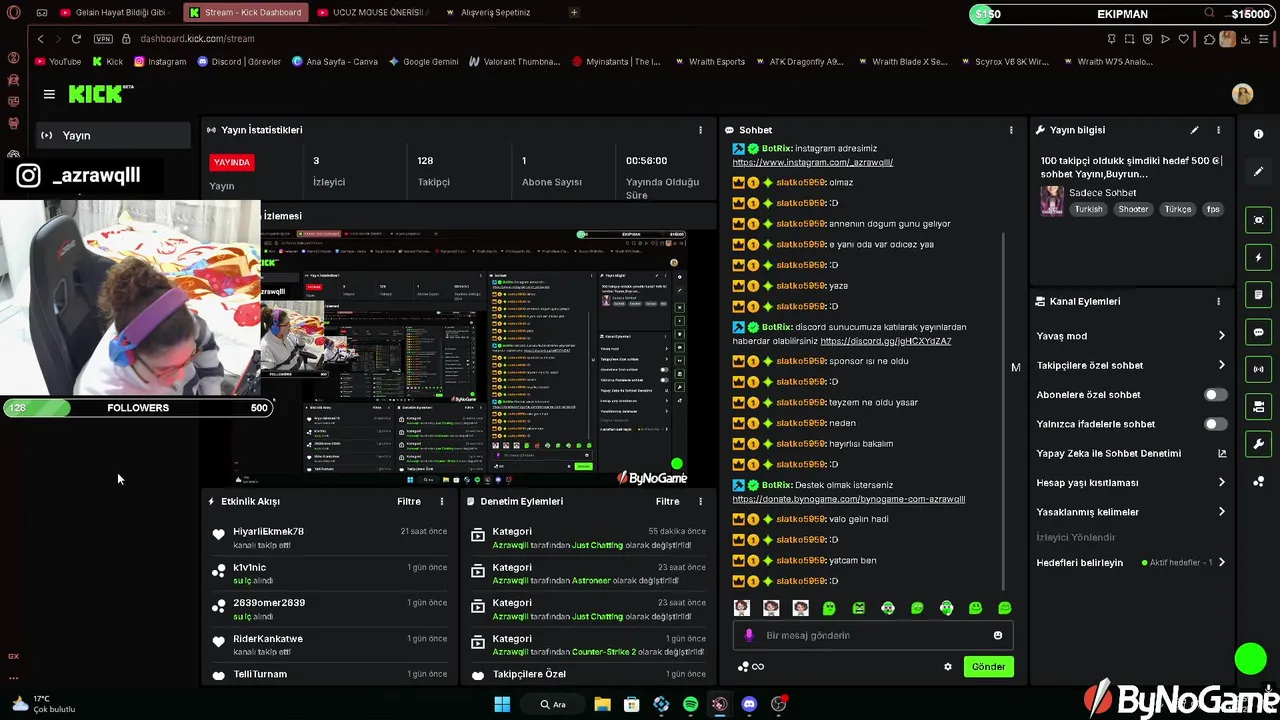The image size is (1280, 720).
Task: Open the YouTube bookmark
Action: [58, 62]
